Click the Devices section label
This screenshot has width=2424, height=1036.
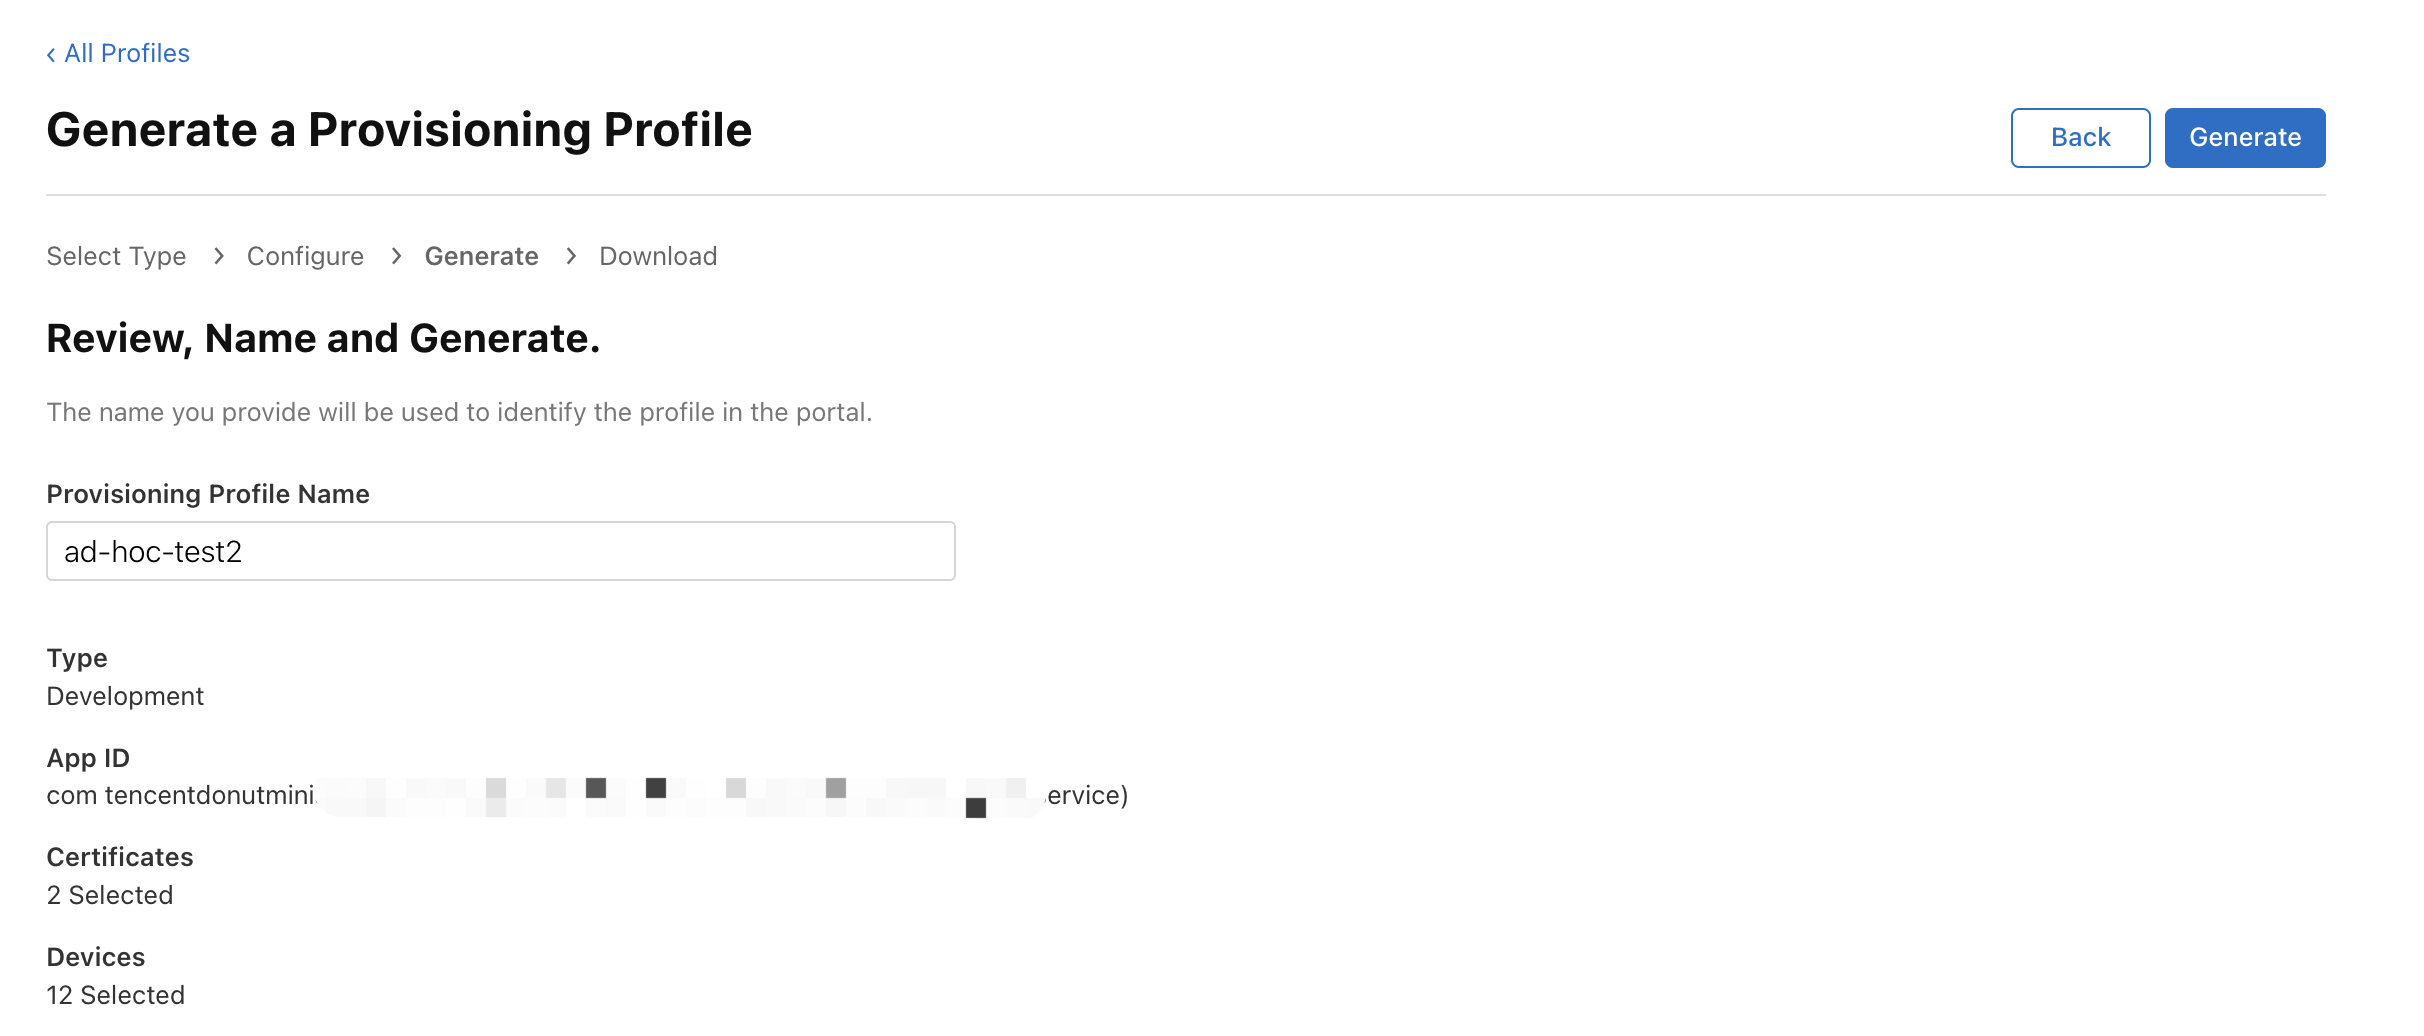[96, 957]
